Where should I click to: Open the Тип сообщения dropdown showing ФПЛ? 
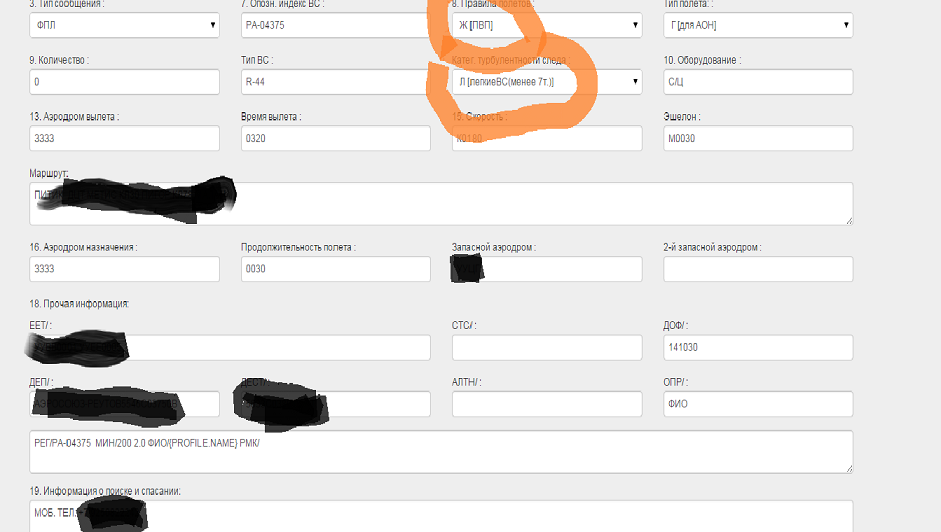click(124, 25)
